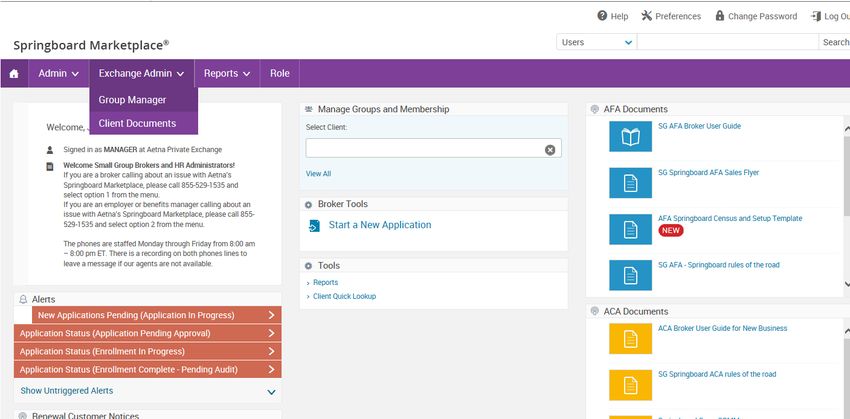Select Group Manager from Exchange Admin menu

[x=144, y=100]
